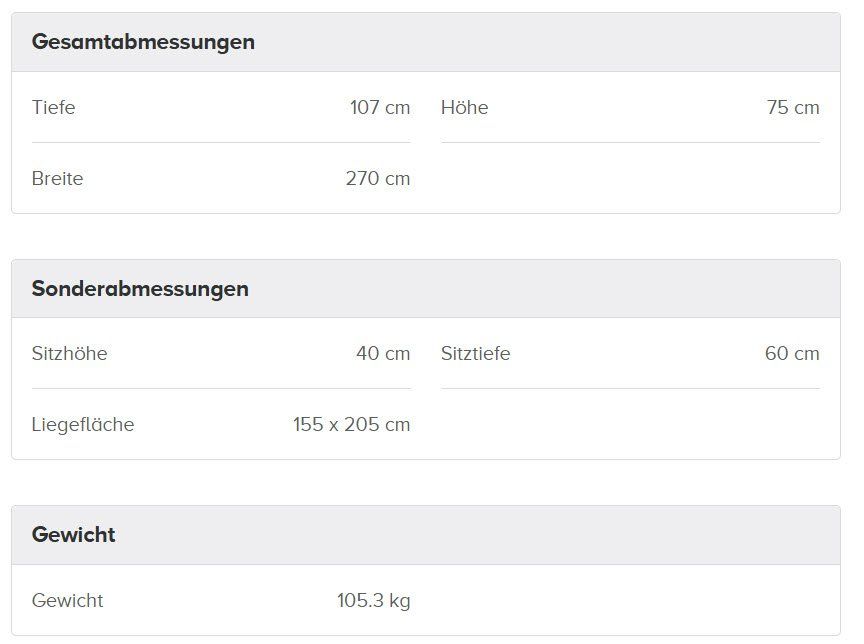This screenshot has width=864, height=644.
Task: Click the Liegefläche label
Action: (x=83, y=425)
